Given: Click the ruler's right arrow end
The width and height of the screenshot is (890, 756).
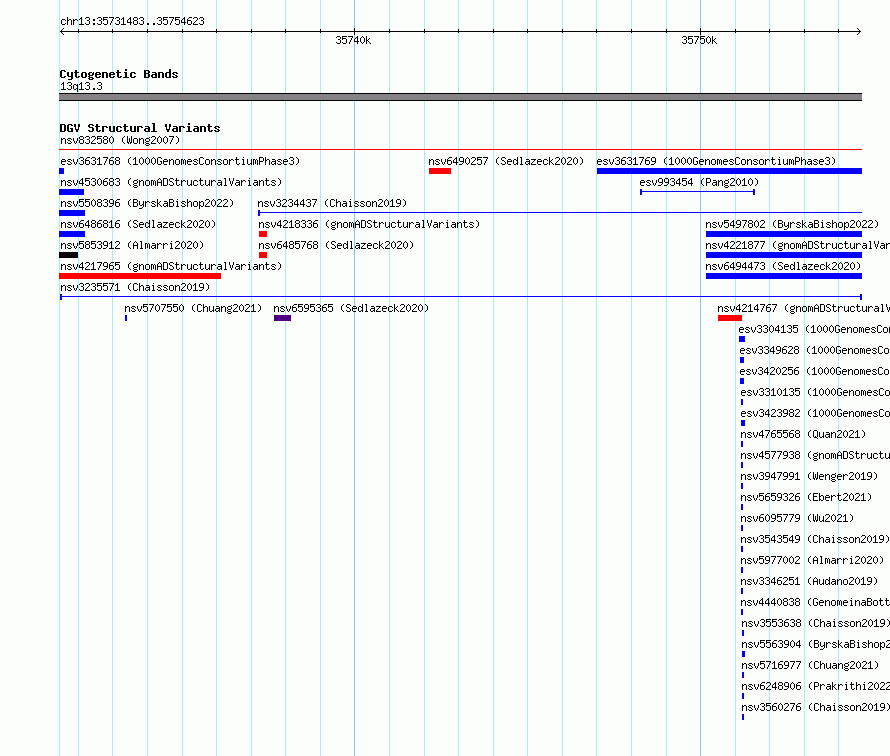Looking at the screenshot, I should [859, 31].
